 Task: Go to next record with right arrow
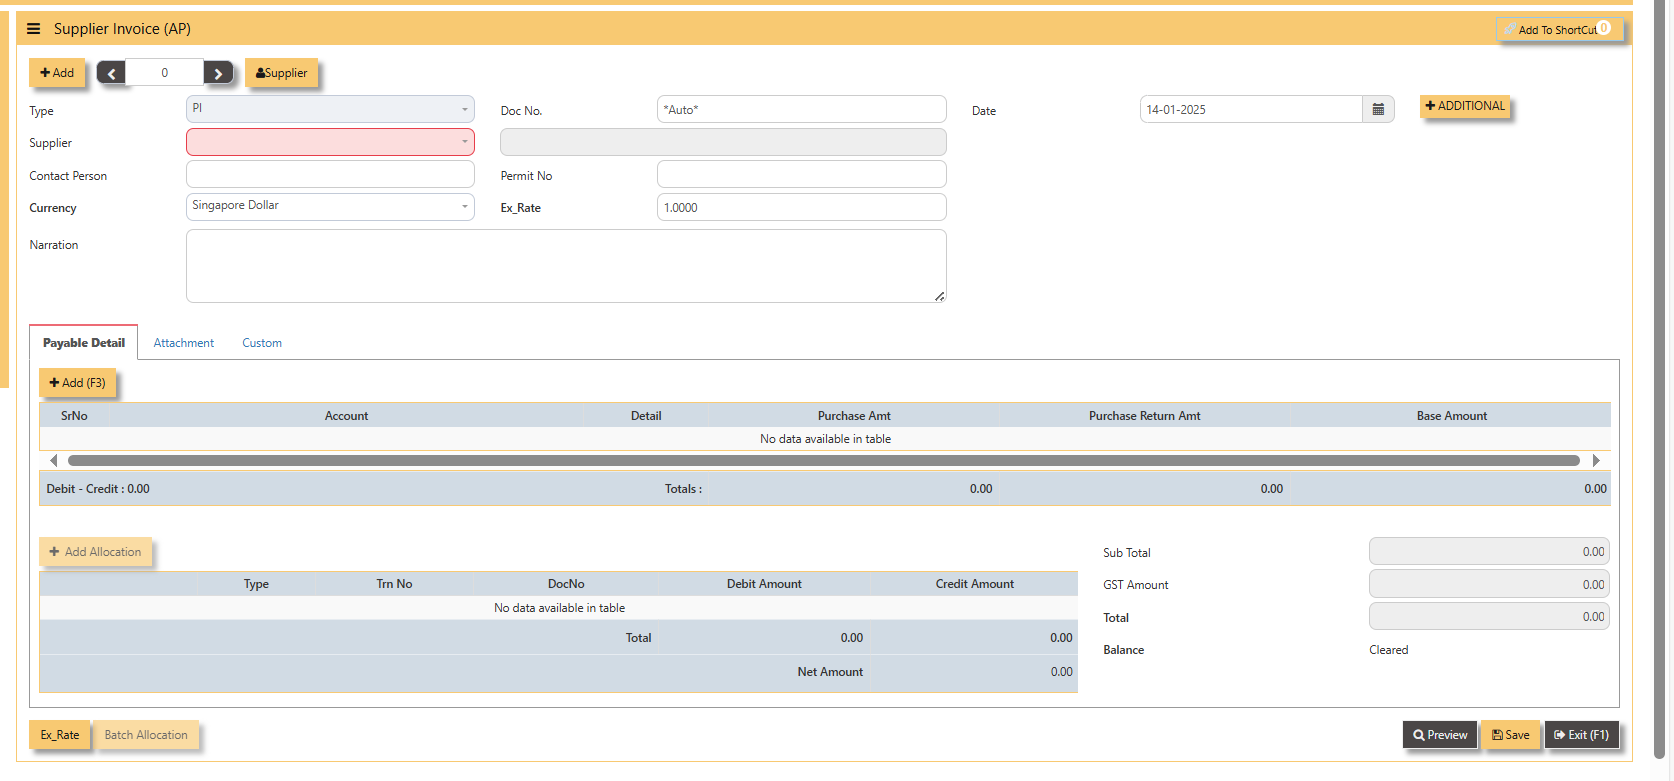tap(218, 73)
